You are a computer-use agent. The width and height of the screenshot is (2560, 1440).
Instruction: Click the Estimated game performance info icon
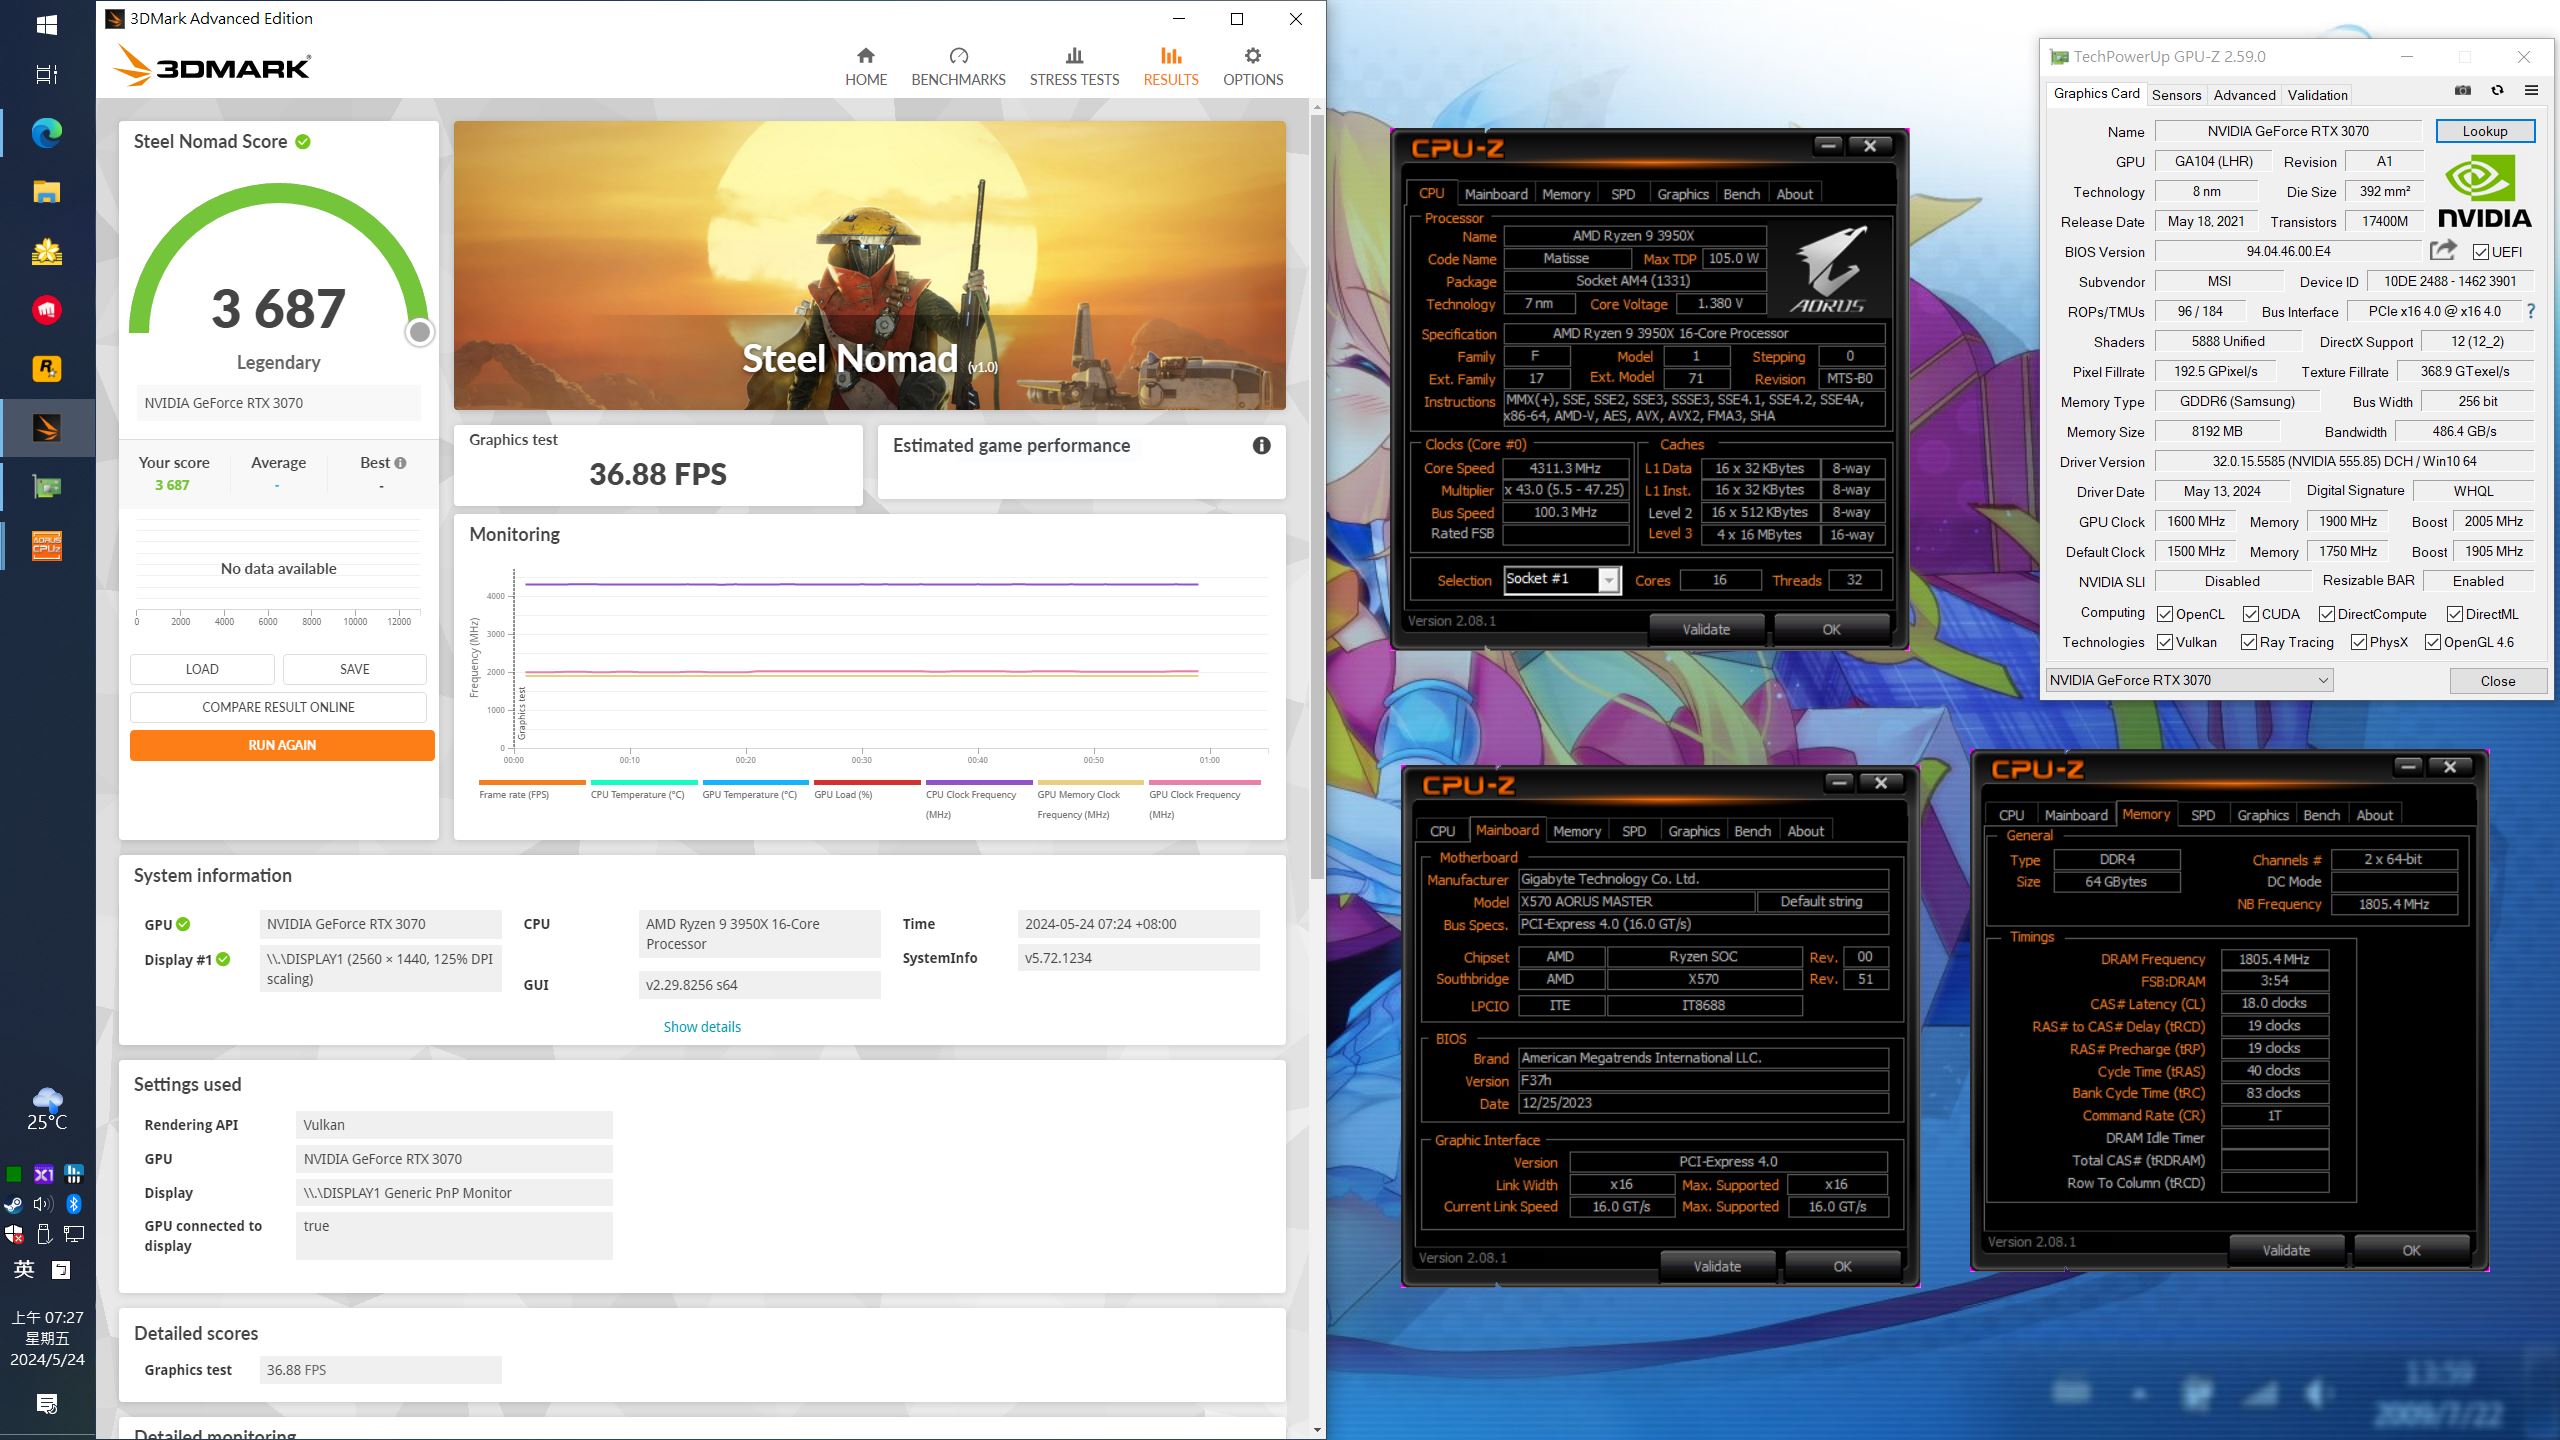pyautogui.click(x=1261, y=446)
